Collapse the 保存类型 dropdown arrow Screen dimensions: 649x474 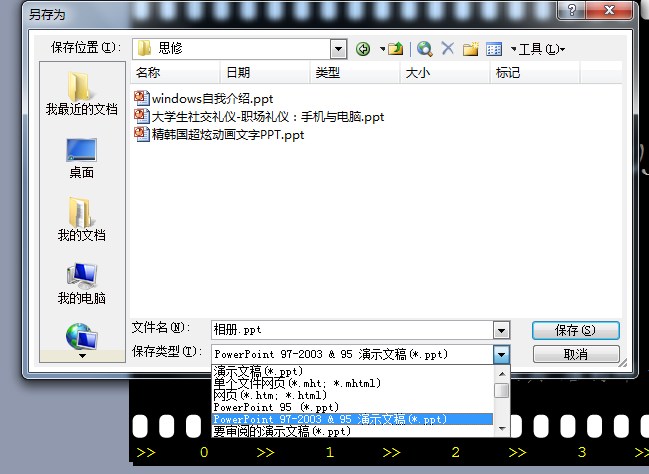[x=501, y=354]
